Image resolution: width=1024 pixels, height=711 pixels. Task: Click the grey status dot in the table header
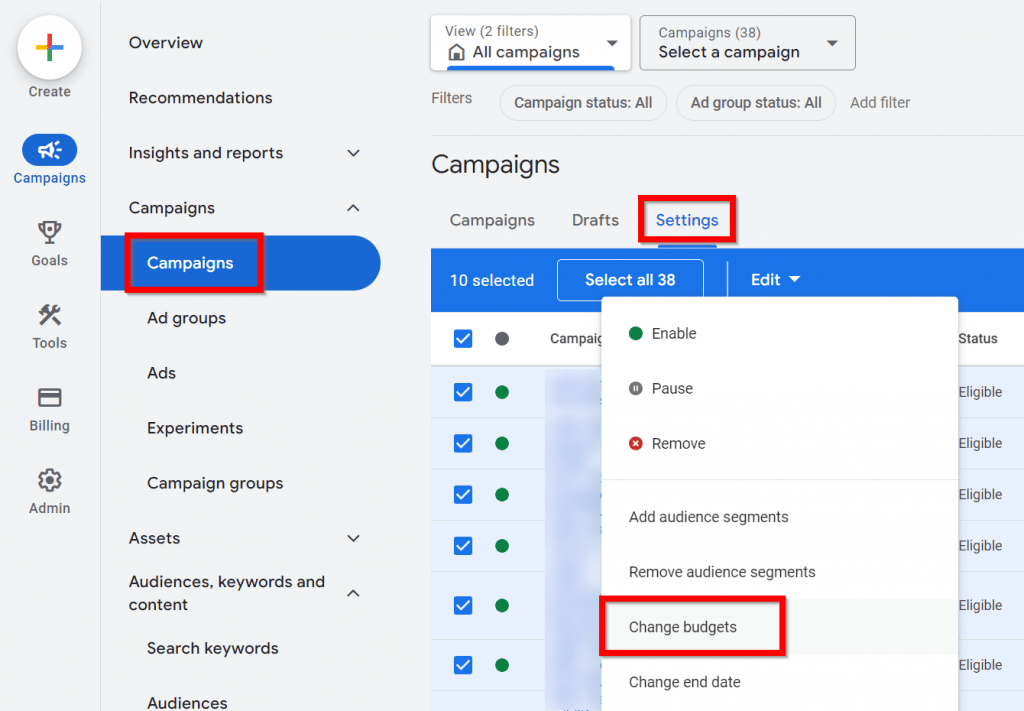point(502,339)
